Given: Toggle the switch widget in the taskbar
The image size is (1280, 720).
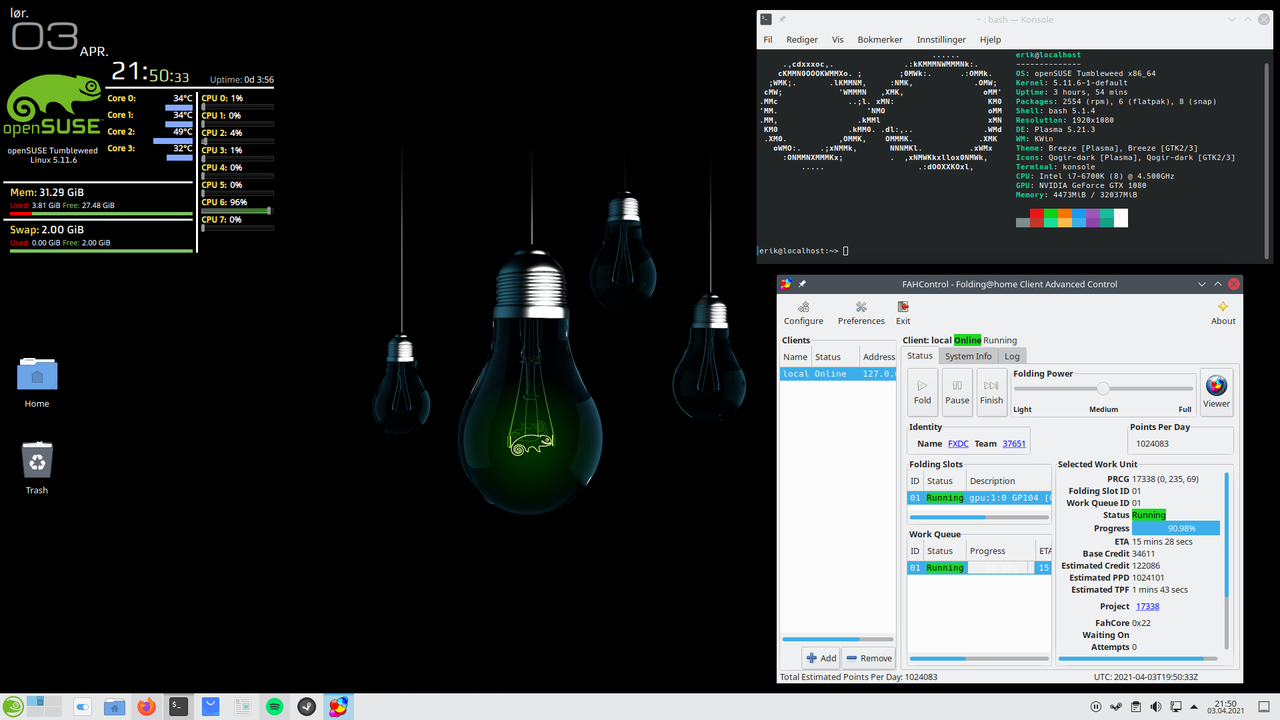Looking at the screenshot, I should pos(82,706).
